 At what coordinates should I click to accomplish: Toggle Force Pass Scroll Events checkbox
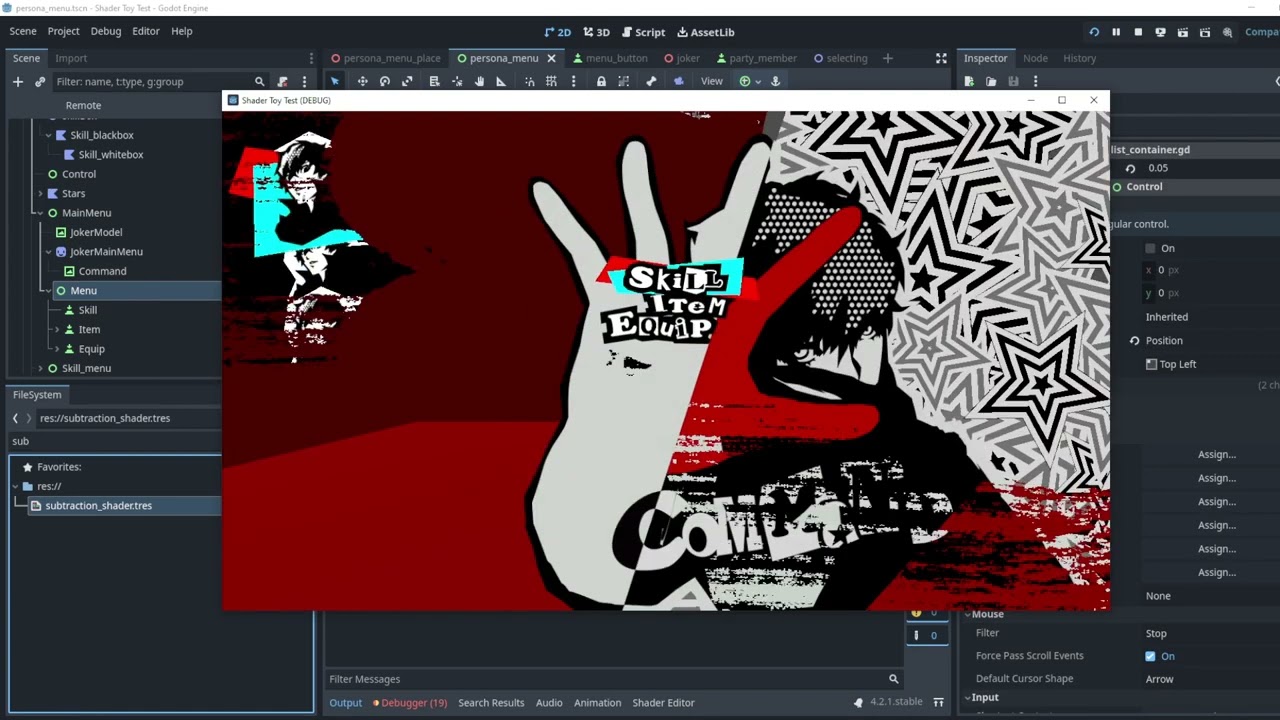1150,656
